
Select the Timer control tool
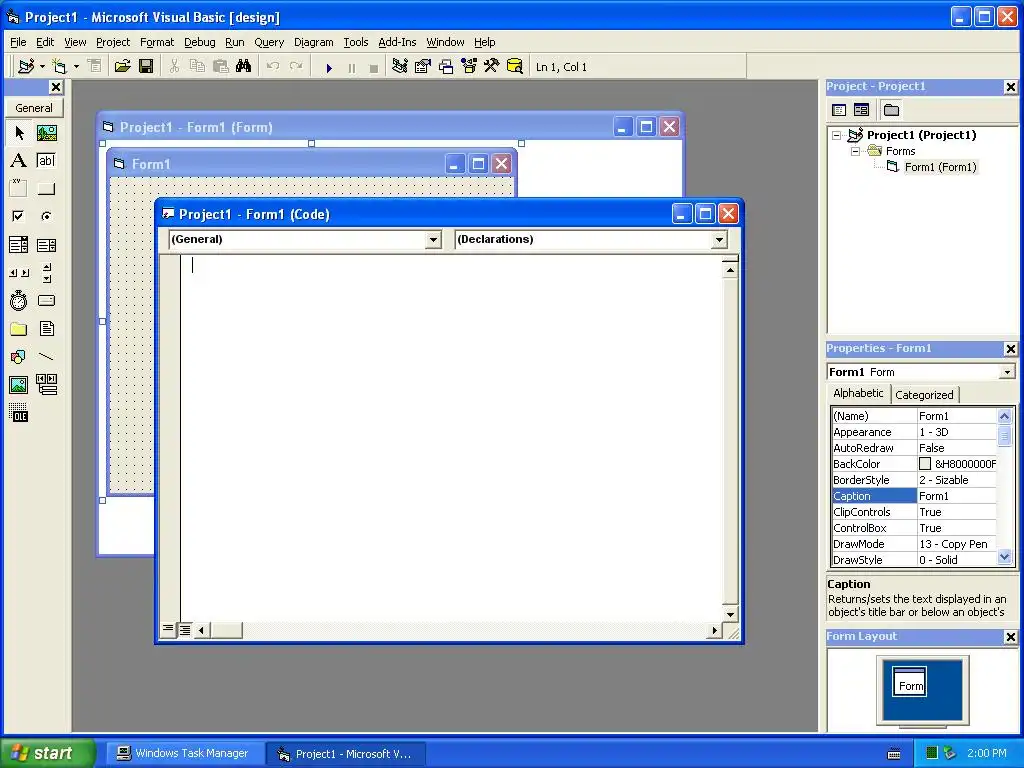pyautogui.click(x=19, y=300)
